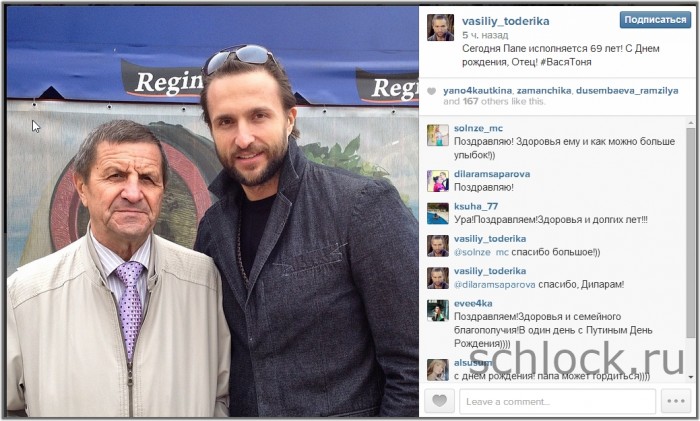Click the Подписаться follow button
Image resolution: width=700 pixels, height=421 pixels.
[655, 20]
